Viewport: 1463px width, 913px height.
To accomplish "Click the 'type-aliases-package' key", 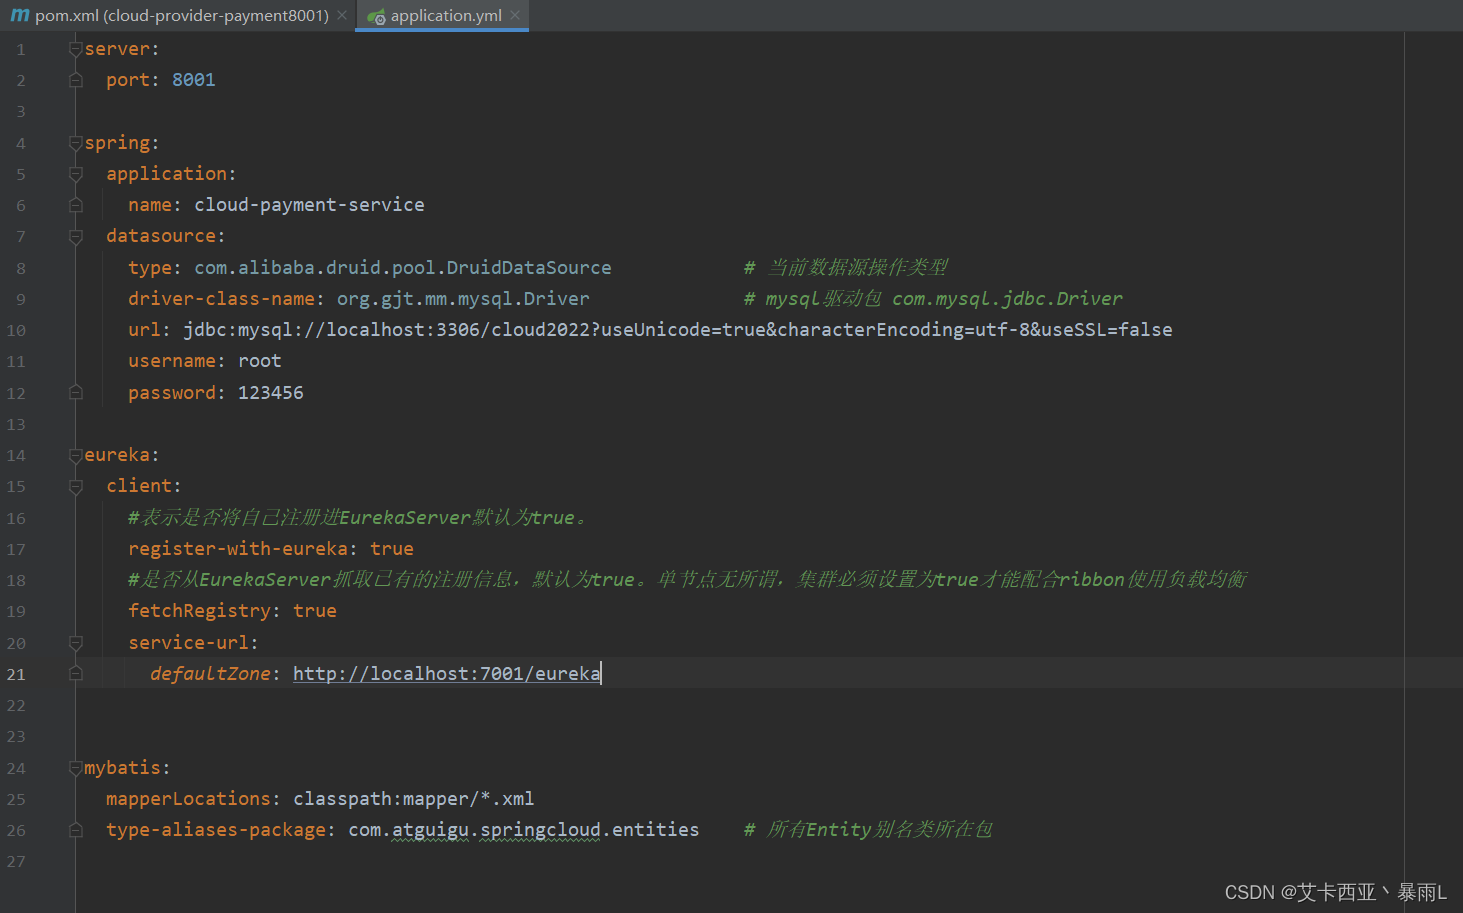I will click(216, 829).
